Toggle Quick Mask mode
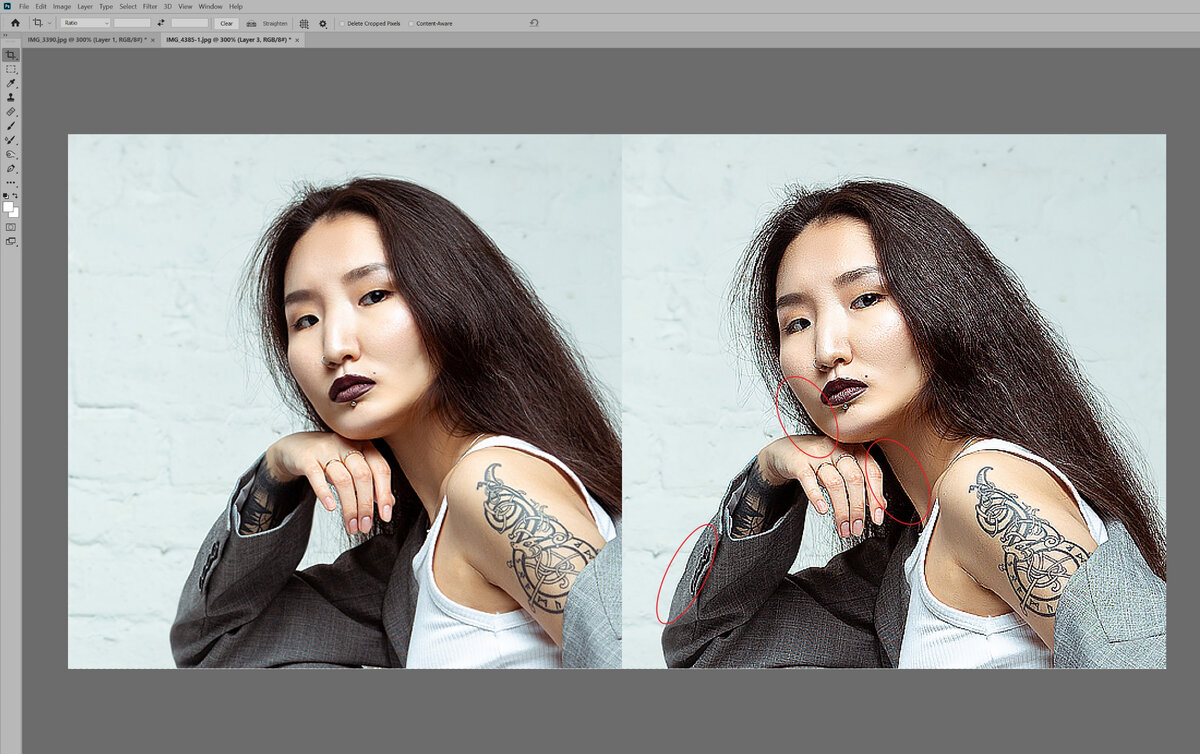This screenshot has width=1200, height=754. click(11, 227)
